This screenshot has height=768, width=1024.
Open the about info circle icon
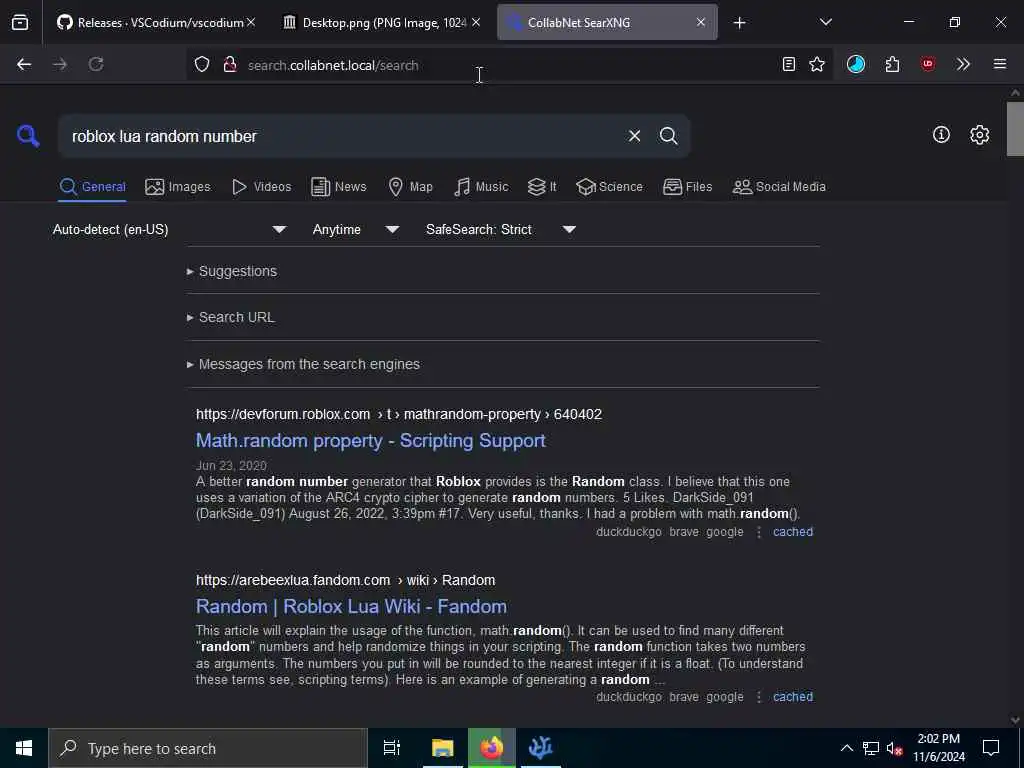click(x=941, y=135)
